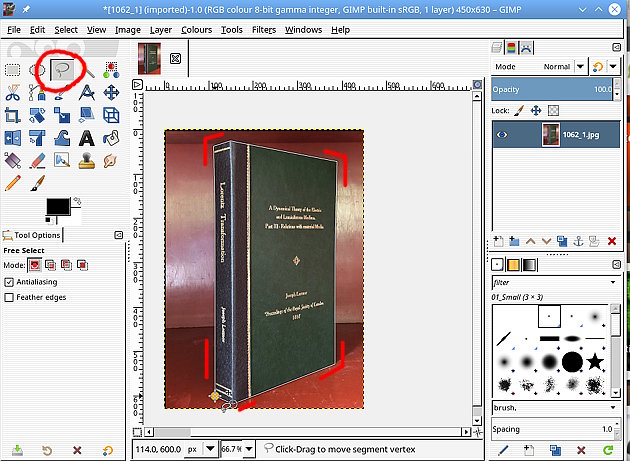Toggle lock pixels brush icon

(x=519, y=111)
